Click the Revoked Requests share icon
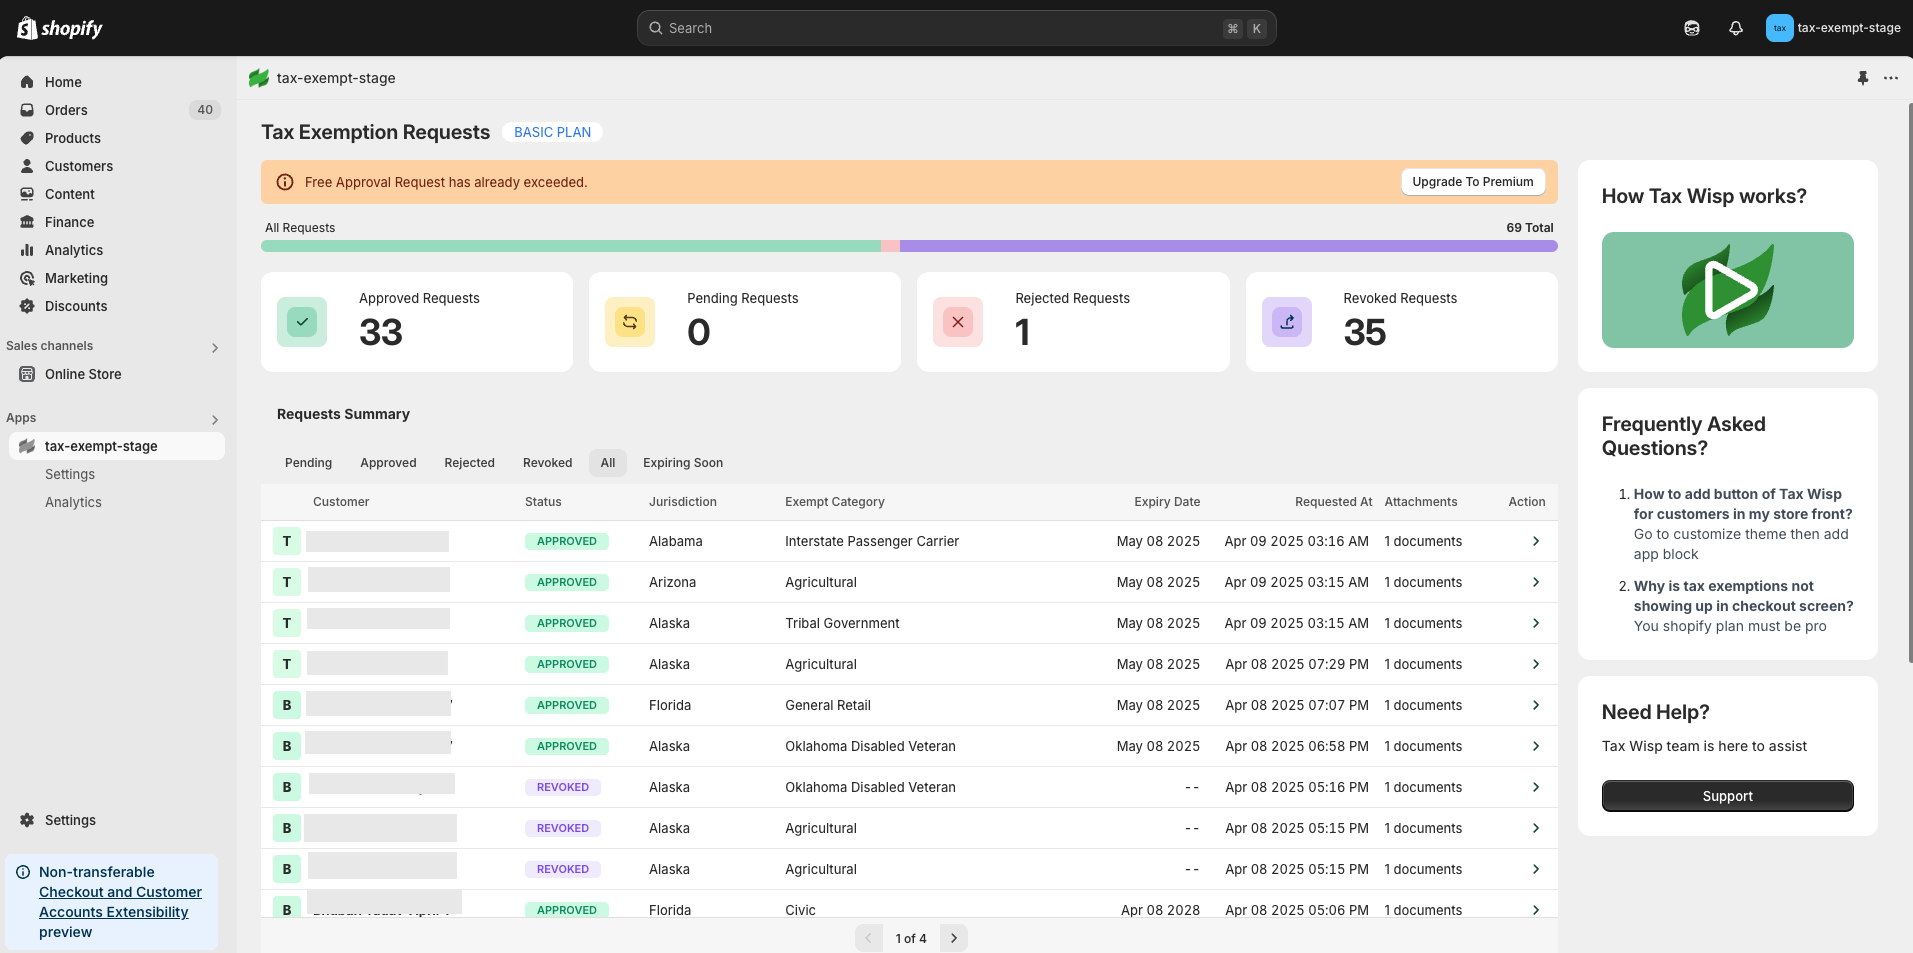 pyautogui.click(x=1287, y=322)
